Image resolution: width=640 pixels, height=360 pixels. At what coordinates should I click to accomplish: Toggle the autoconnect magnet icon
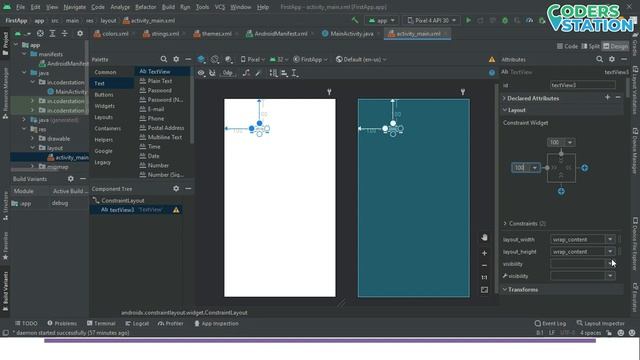click(x=212, y=73)
